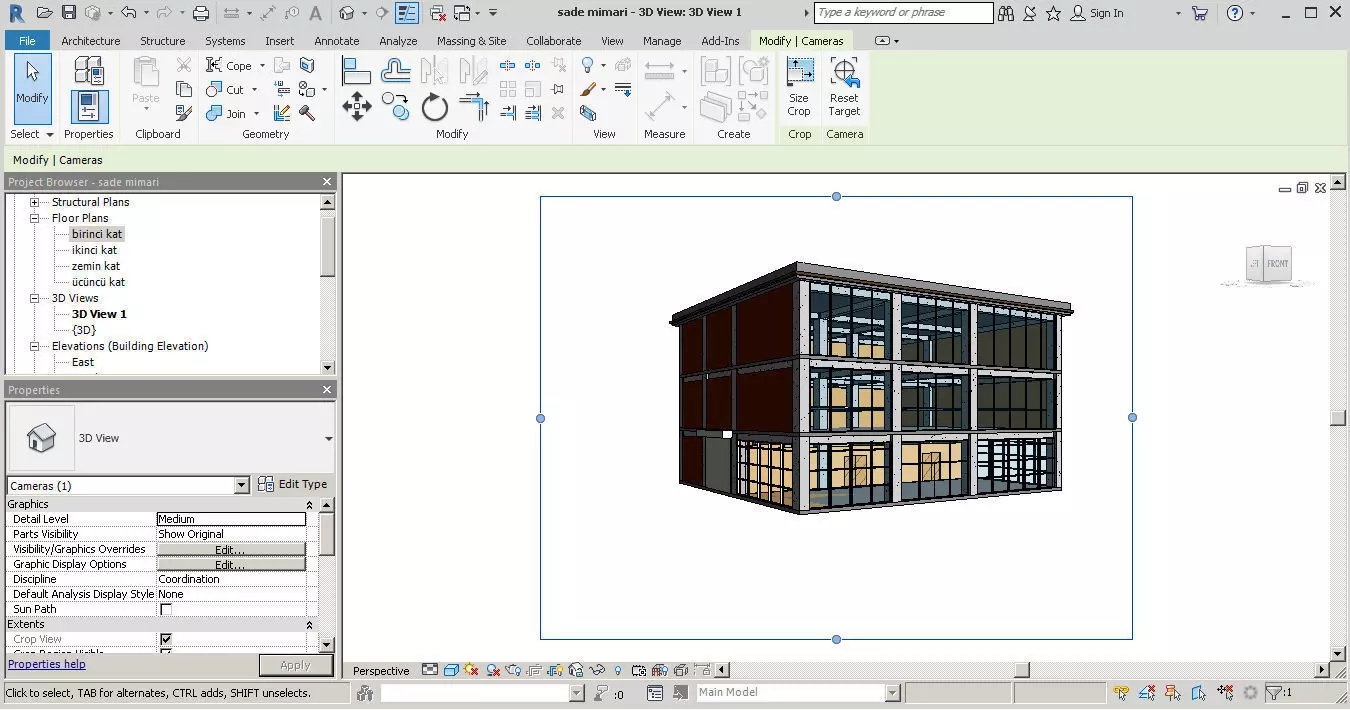
Task: Toggle the Crop View checkbox
Action: click(166, 639)
